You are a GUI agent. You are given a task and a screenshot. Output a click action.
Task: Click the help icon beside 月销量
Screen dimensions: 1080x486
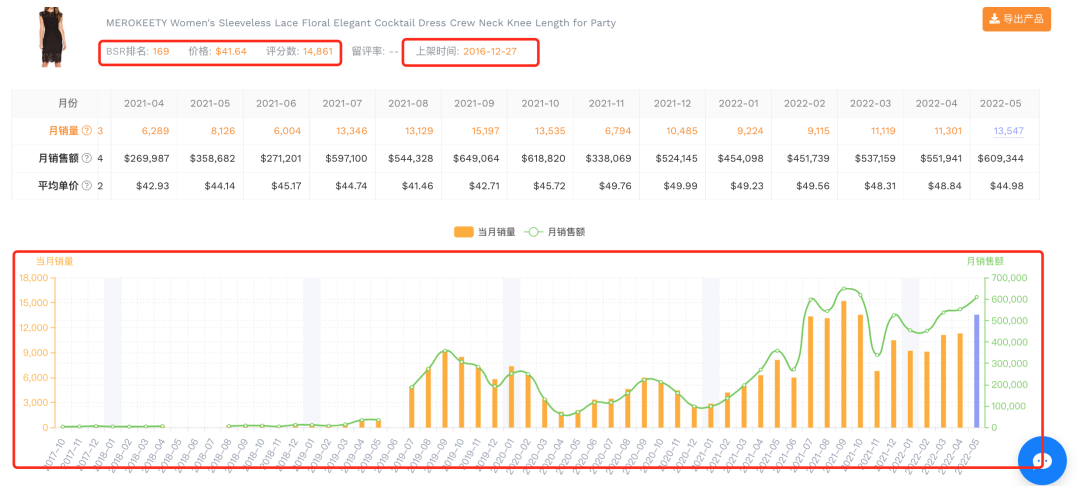(x=86, y=131)
